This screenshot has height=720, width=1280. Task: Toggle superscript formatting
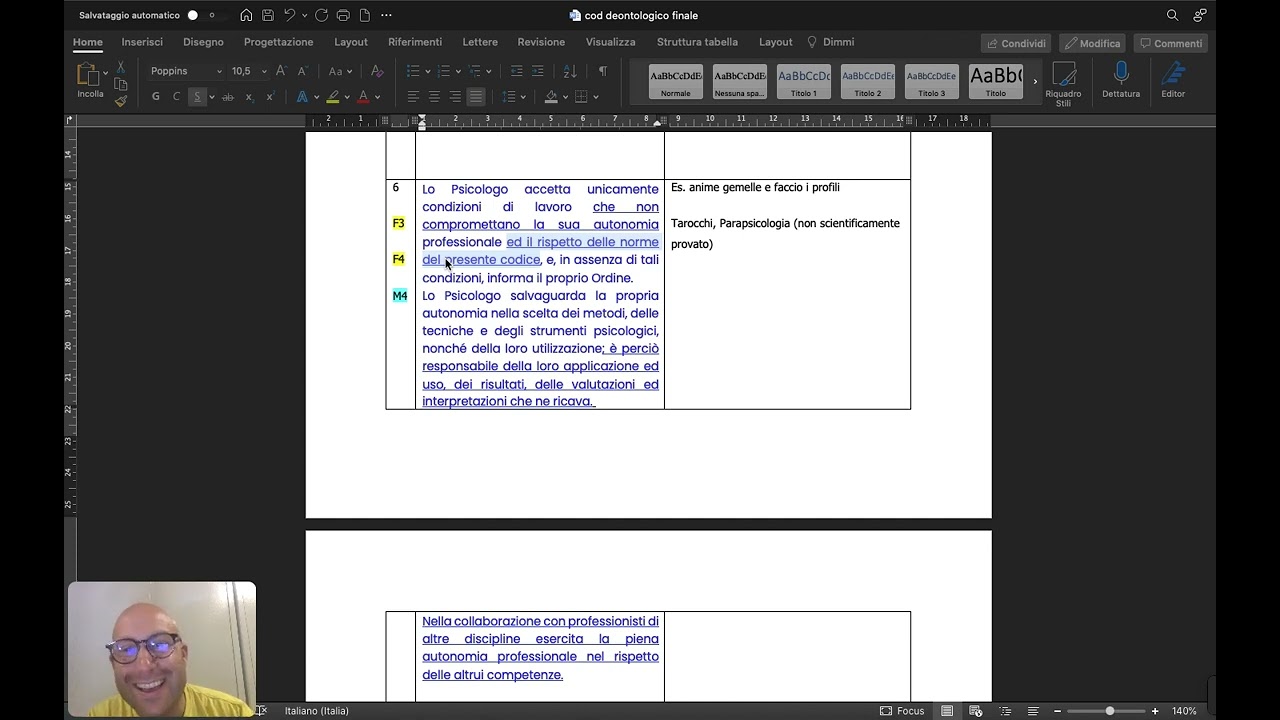270,97
